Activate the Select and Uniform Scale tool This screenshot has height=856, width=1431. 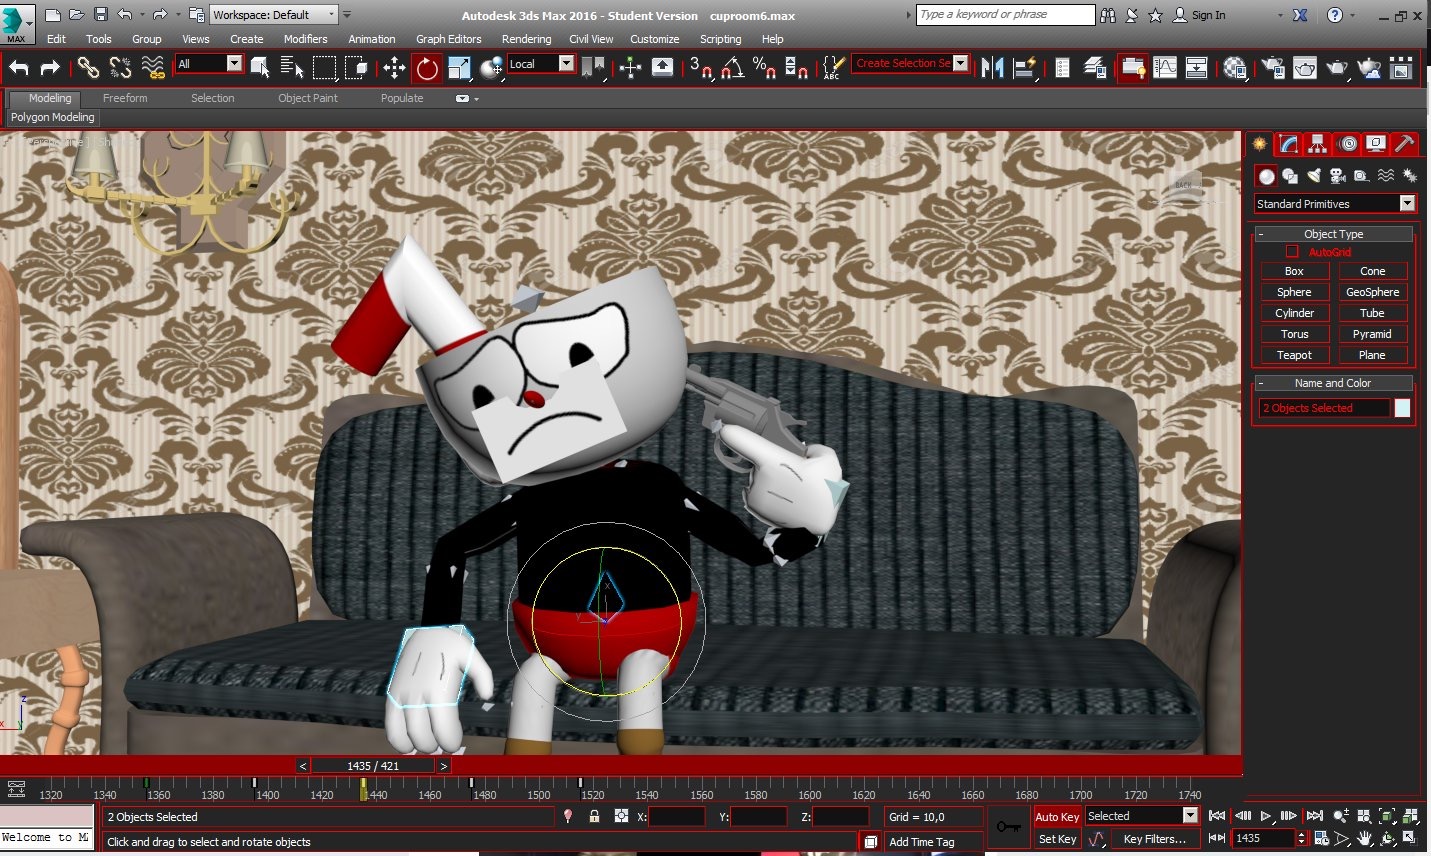pyautogui.click(x=459, y=67)
